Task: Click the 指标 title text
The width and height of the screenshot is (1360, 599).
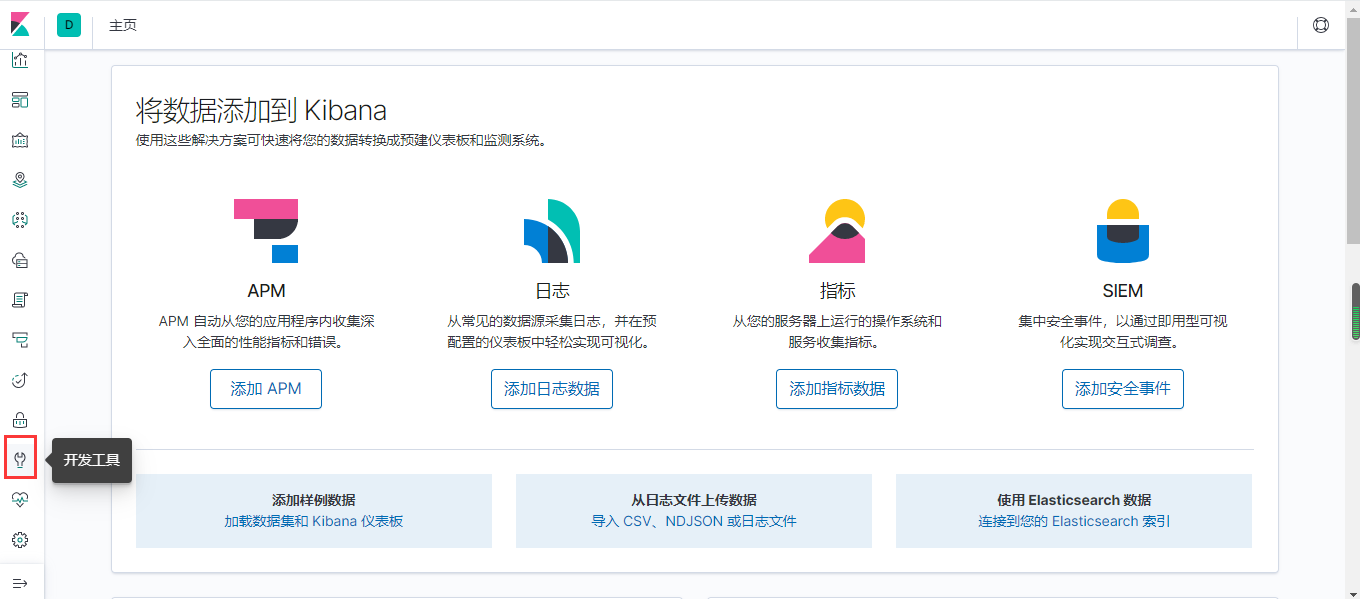Action: 837,291
